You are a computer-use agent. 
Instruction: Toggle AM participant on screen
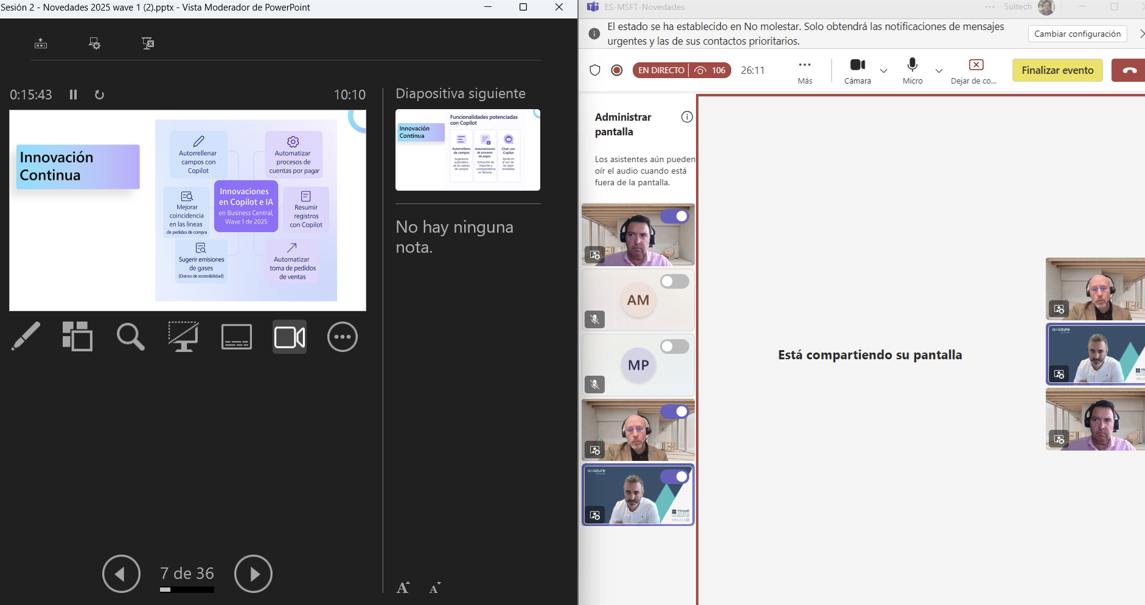point(675,281)
